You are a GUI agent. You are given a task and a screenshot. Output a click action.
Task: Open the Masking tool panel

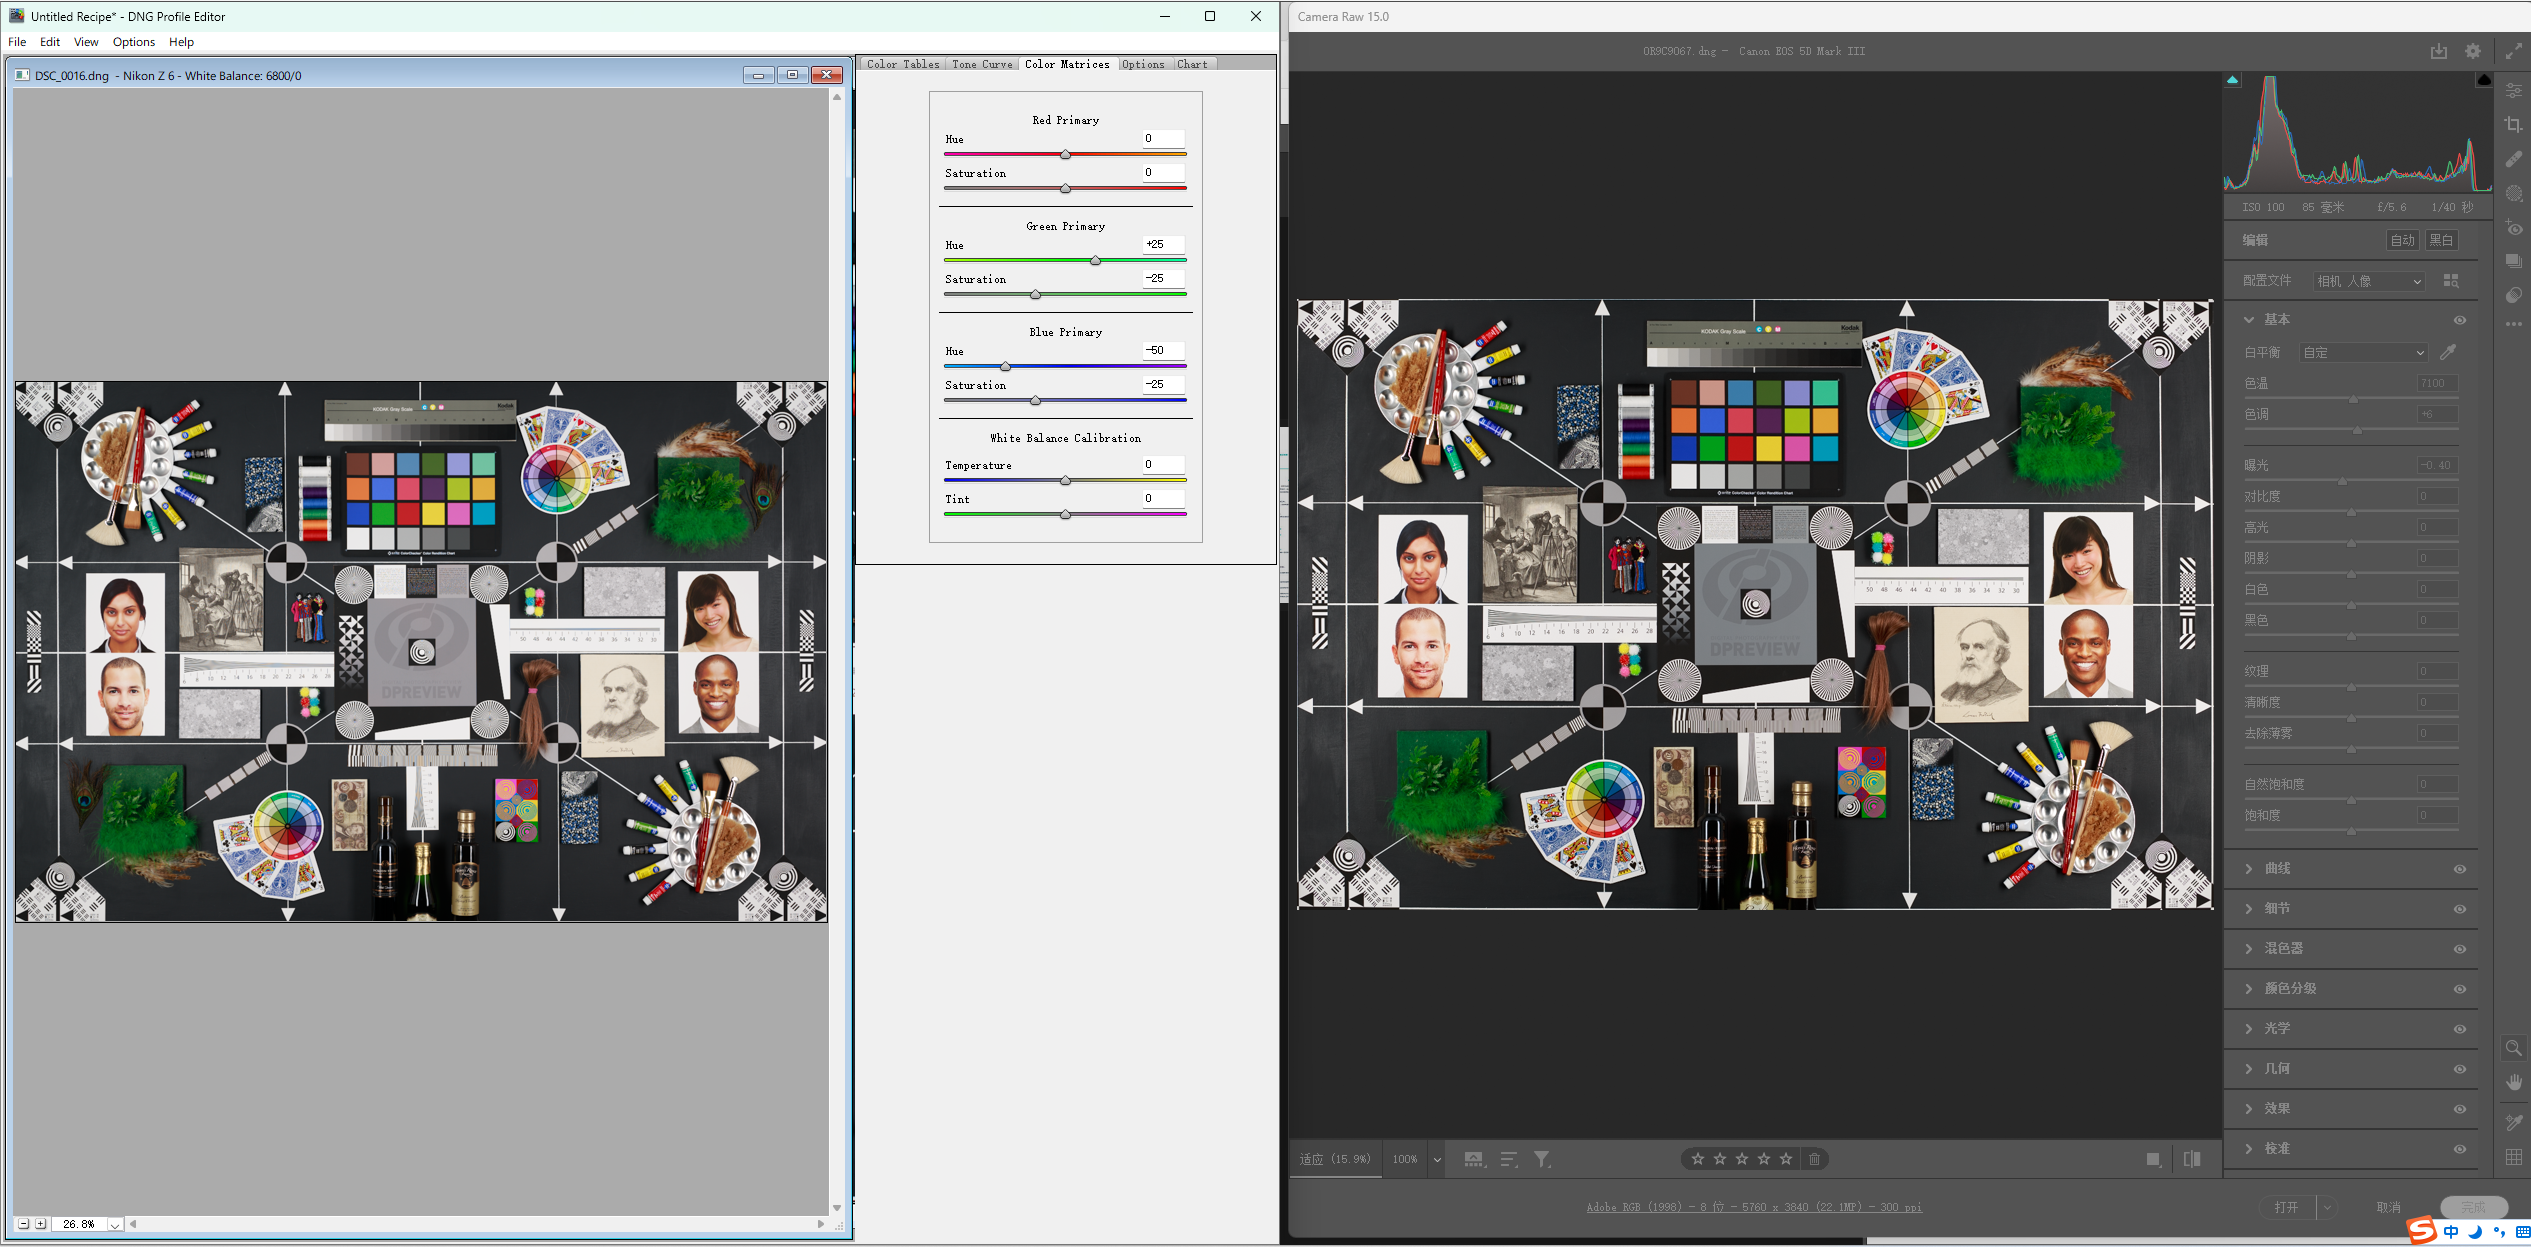[2514, 193]
